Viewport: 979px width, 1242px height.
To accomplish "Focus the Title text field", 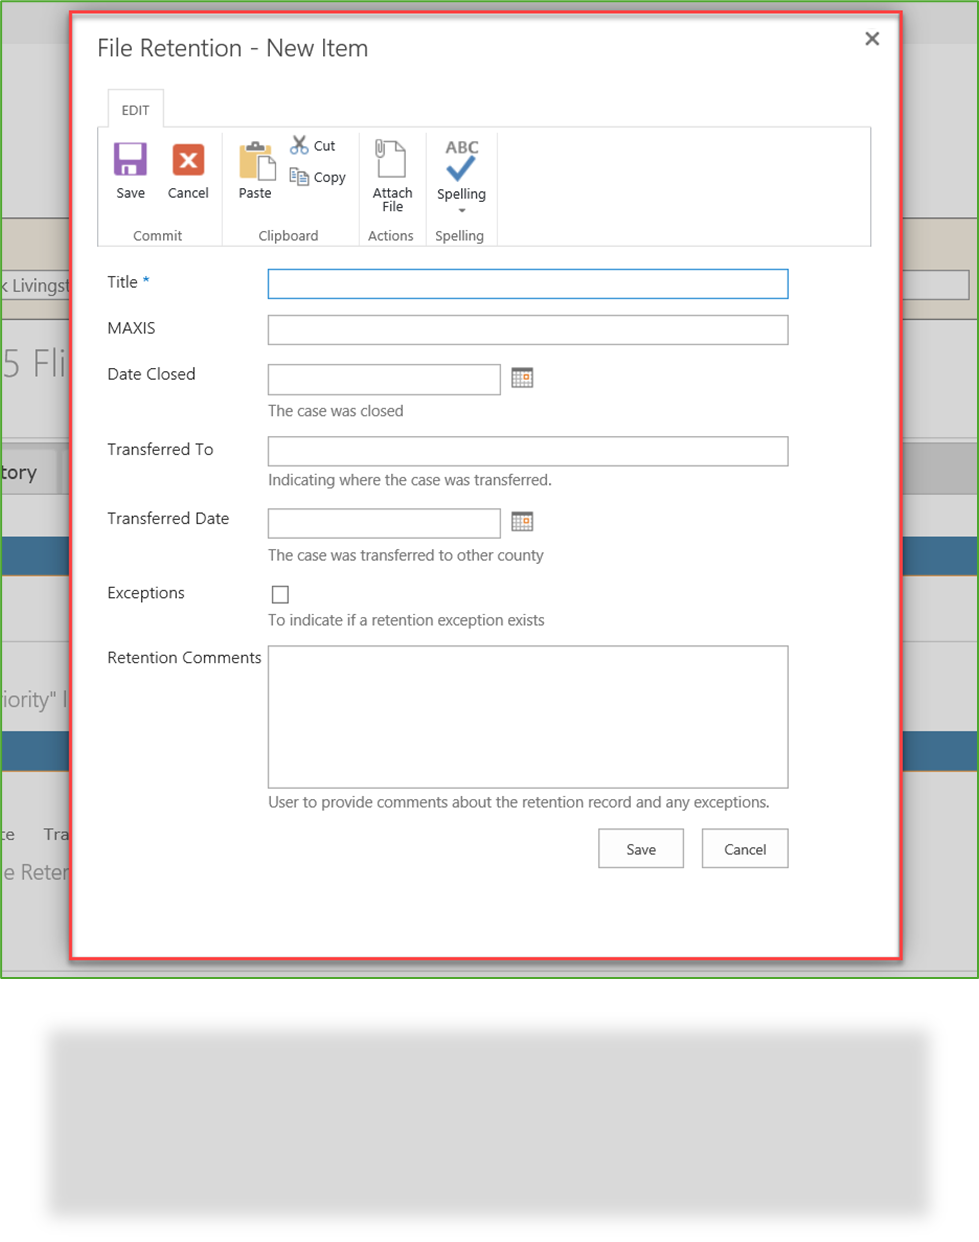I will click(x=527, y=284).
